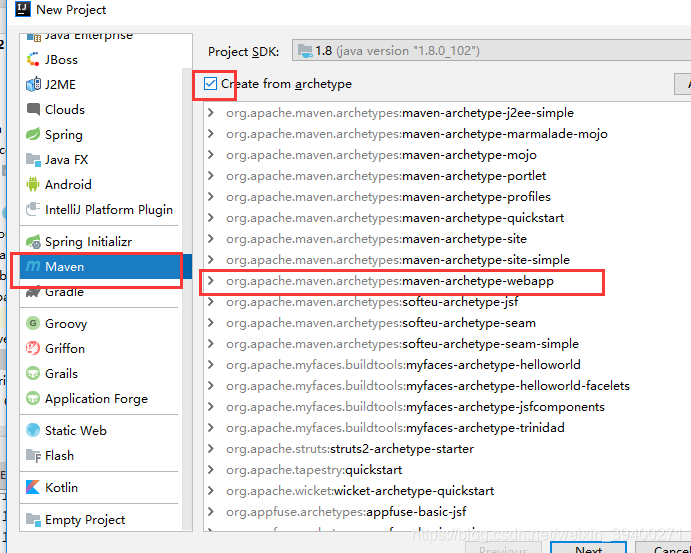
Task: Click the Application Forge icon
Action: point(33,398)
